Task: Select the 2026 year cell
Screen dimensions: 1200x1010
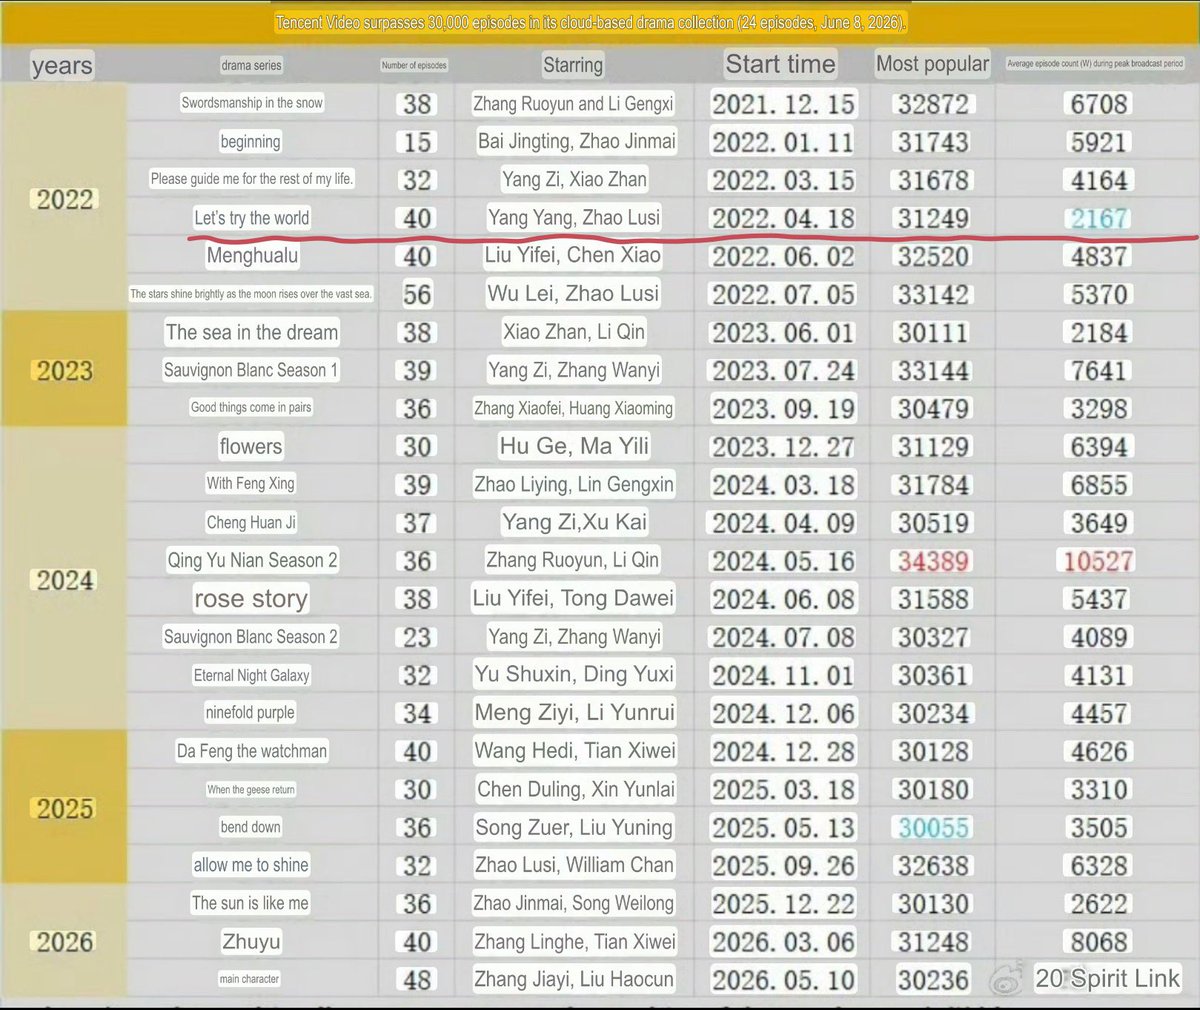Action: [65, 941]
